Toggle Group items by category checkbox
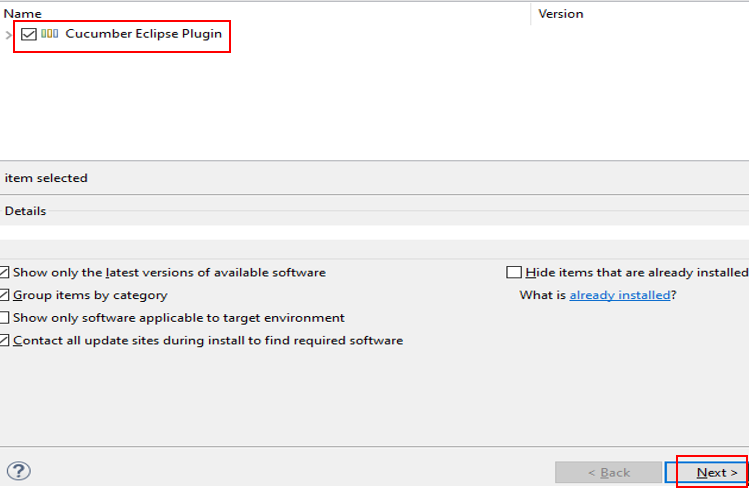Screen dimensions: 751x491 (x=4, y=295)
